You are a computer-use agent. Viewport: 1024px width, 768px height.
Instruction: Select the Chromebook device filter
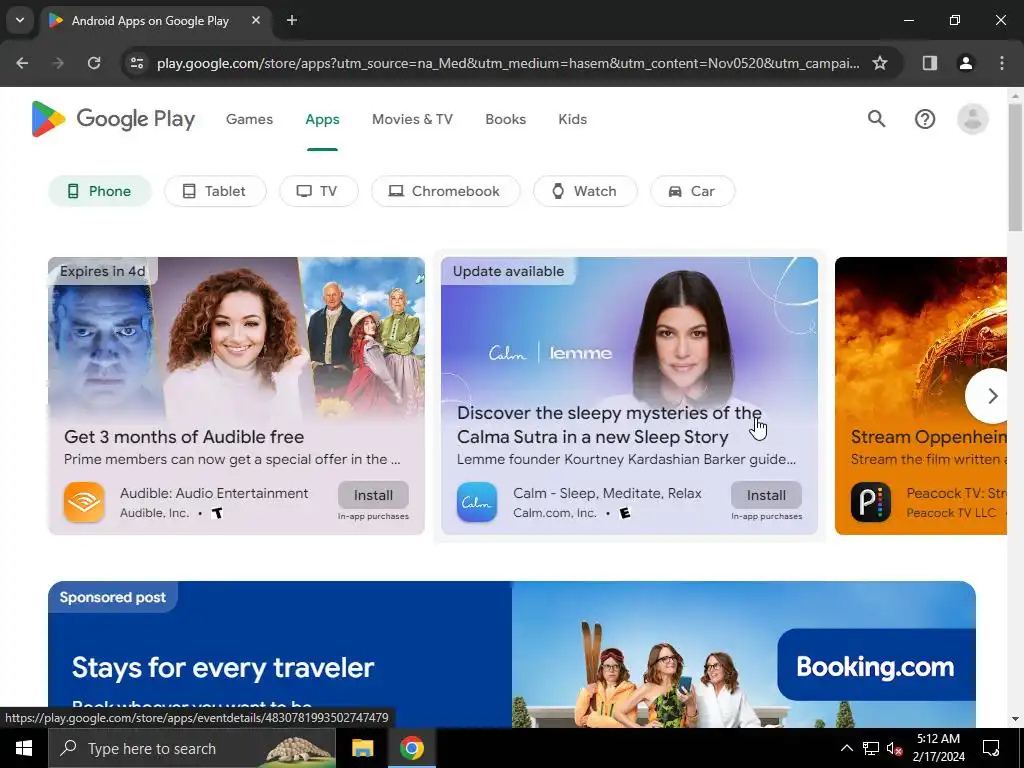(x=446, y=191)
